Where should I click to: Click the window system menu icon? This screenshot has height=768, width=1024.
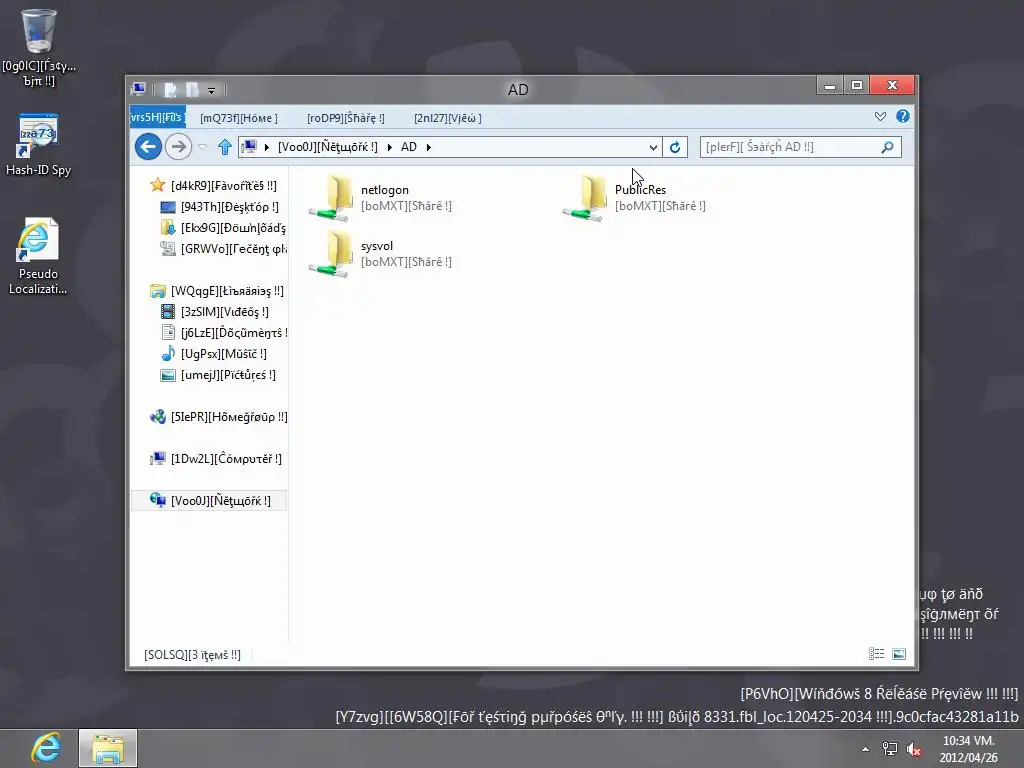[x=138, y=89]
